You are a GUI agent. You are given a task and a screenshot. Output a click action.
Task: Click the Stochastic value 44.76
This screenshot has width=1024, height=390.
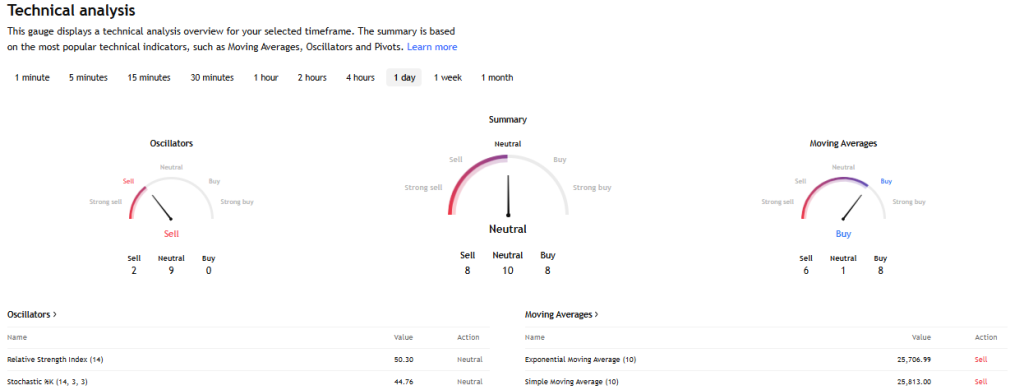403,382
